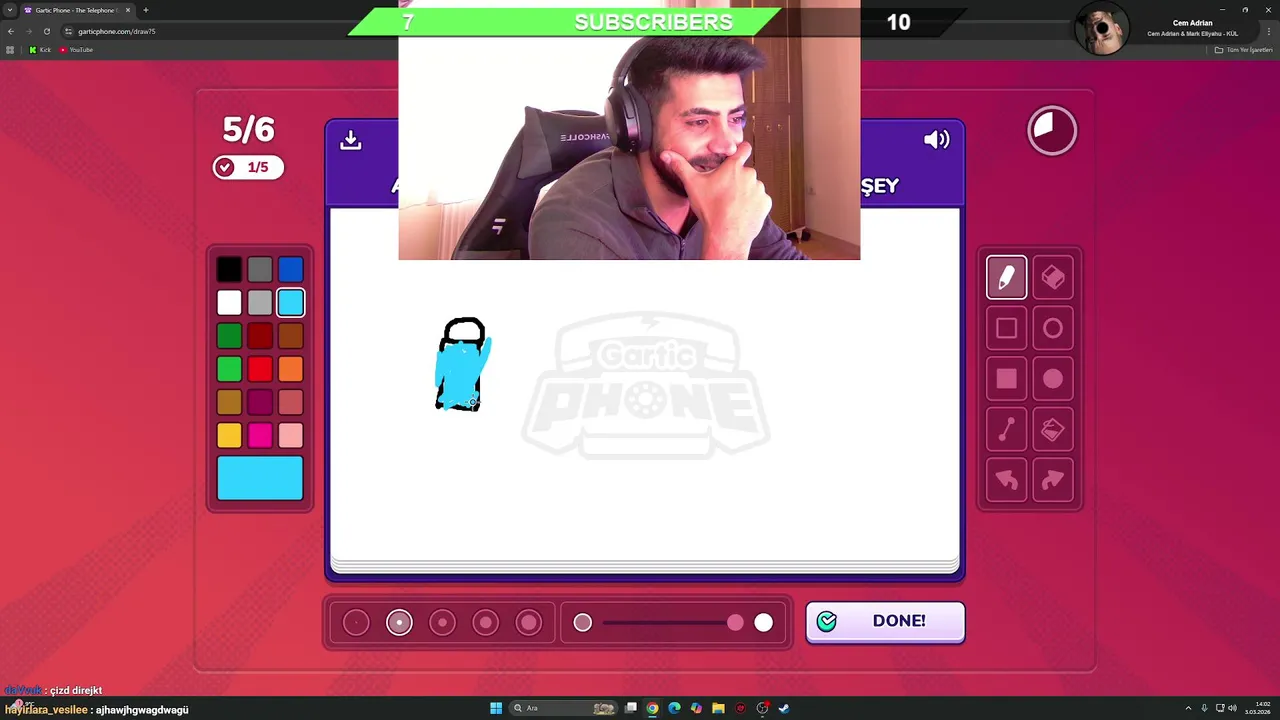Switch to the Gartic Phone browser tab
1280x720 pixels.
pyautogui.click(x=76, y=10)
